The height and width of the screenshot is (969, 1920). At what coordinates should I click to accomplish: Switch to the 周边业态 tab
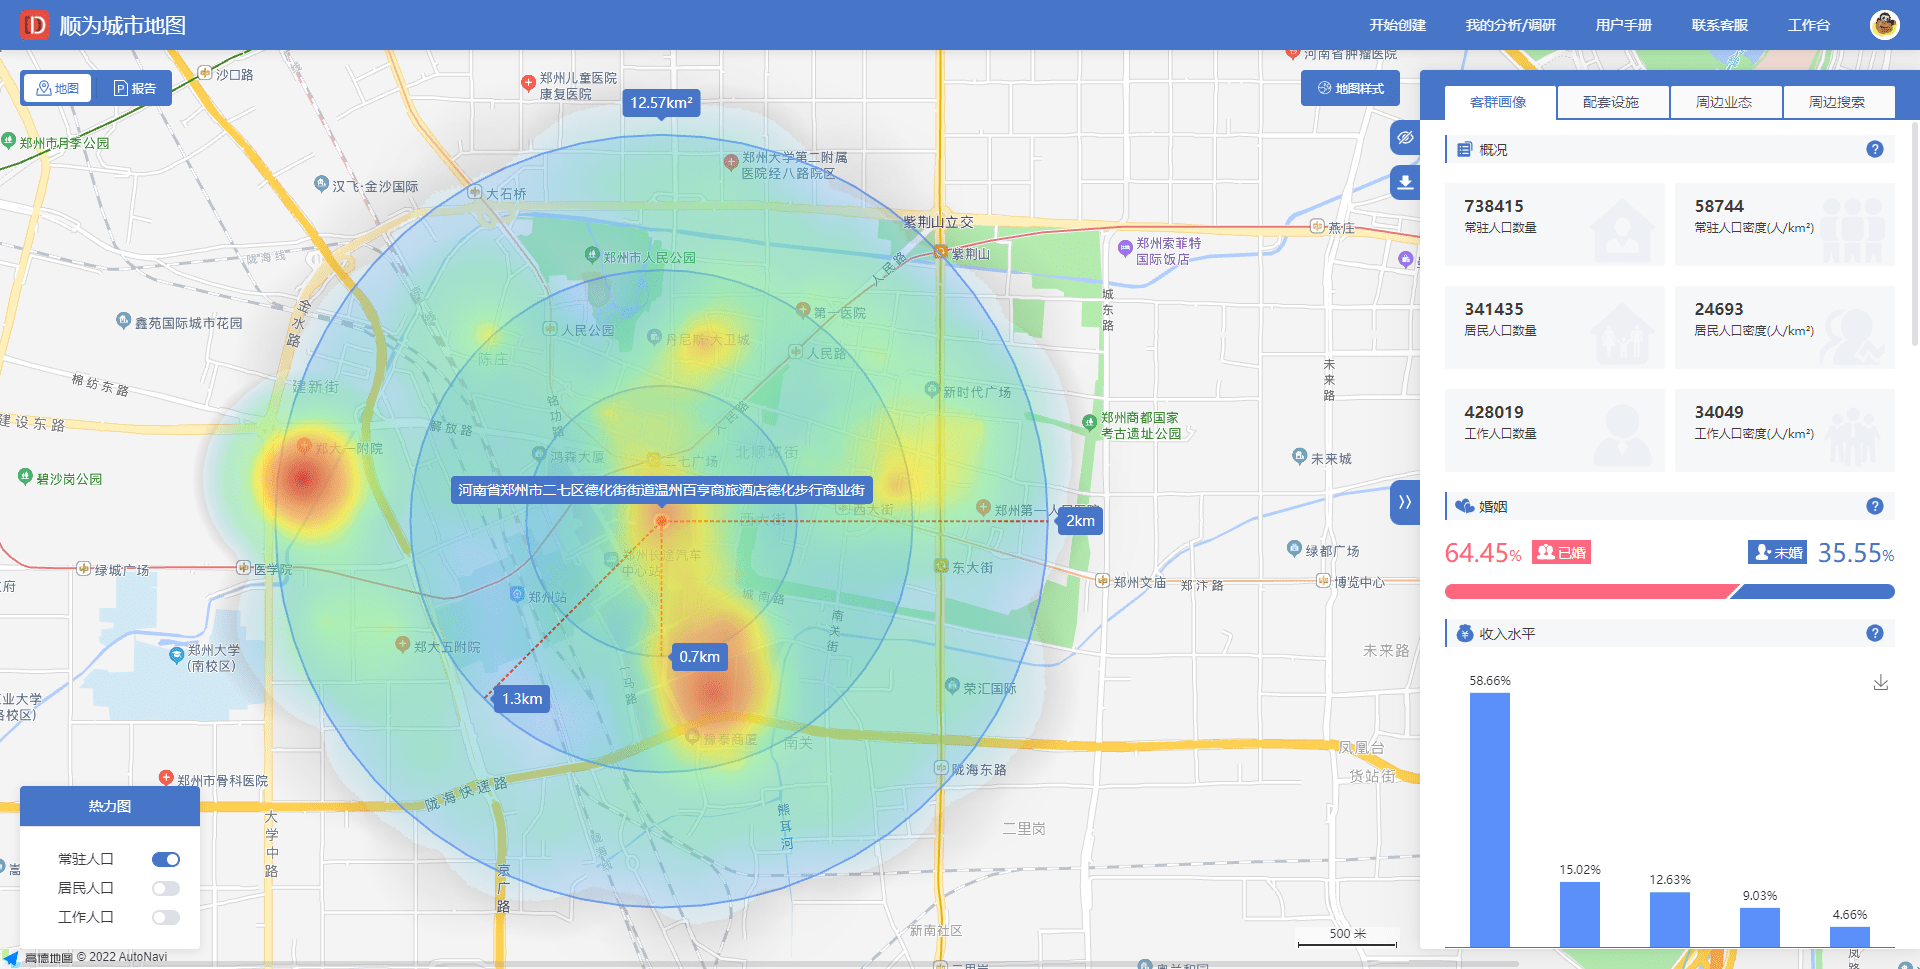[1724, 102]
